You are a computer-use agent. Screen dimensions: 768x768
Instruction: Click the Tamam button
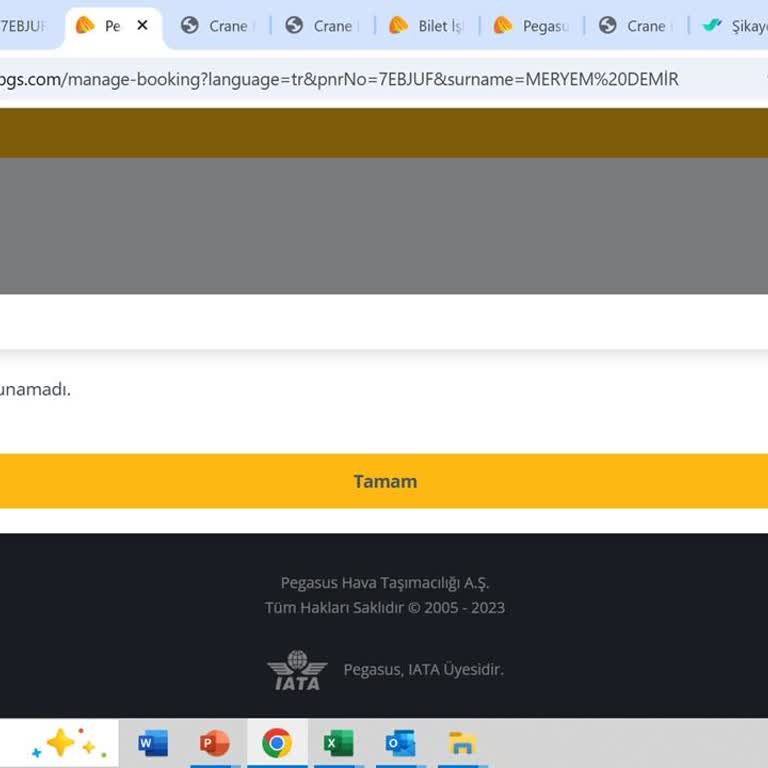tap(384, 481)
